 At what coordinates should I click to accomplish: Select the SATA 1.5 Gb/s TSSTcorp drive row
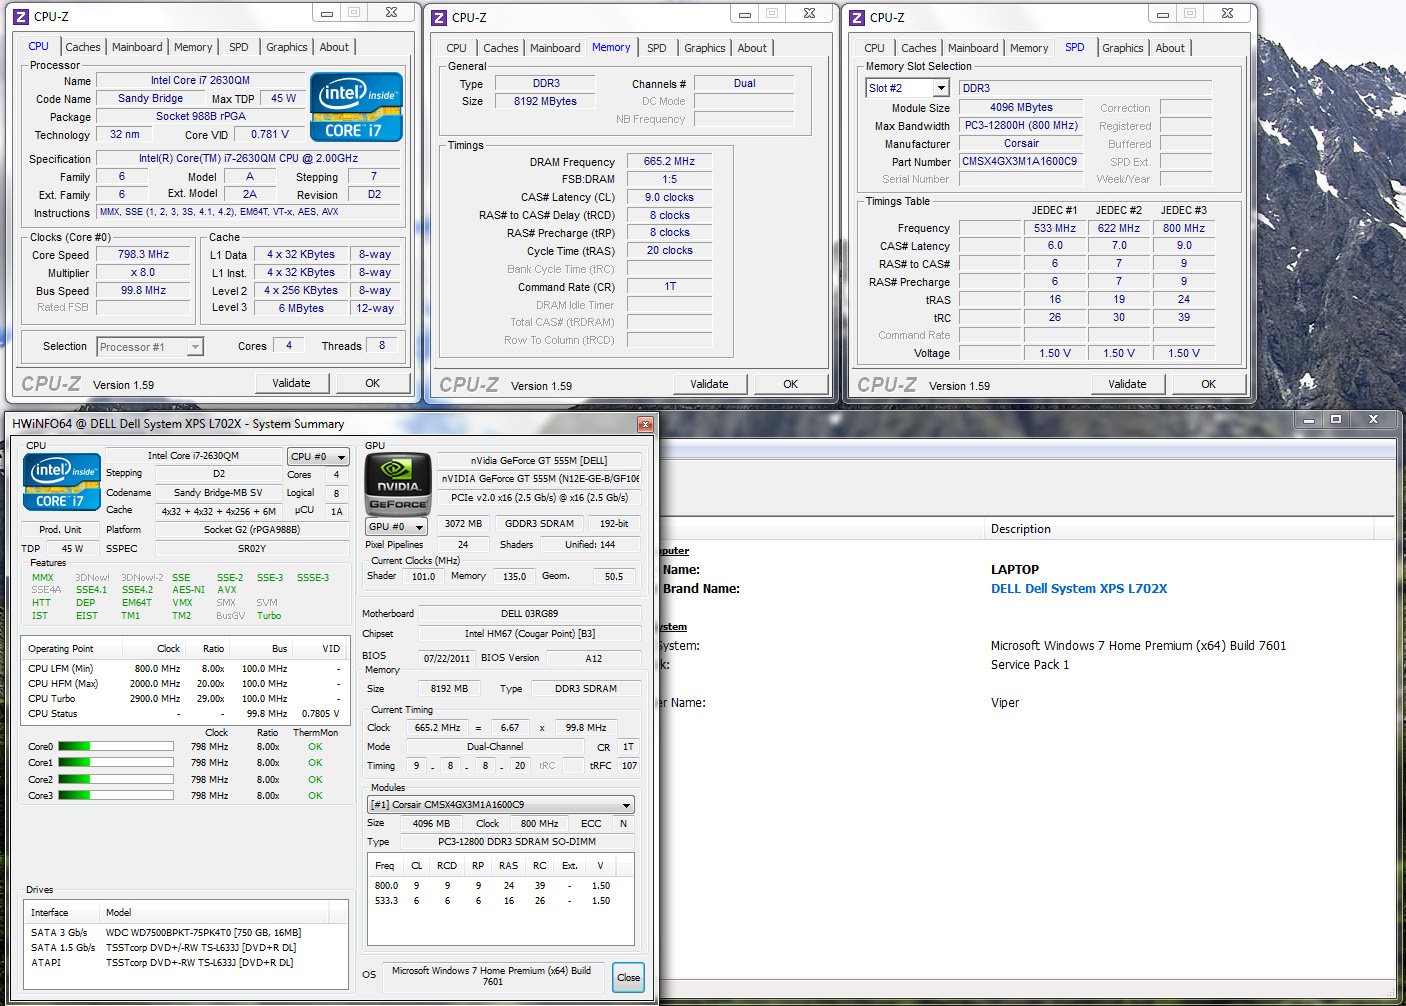pyautogui.click(x=185, y=948)
